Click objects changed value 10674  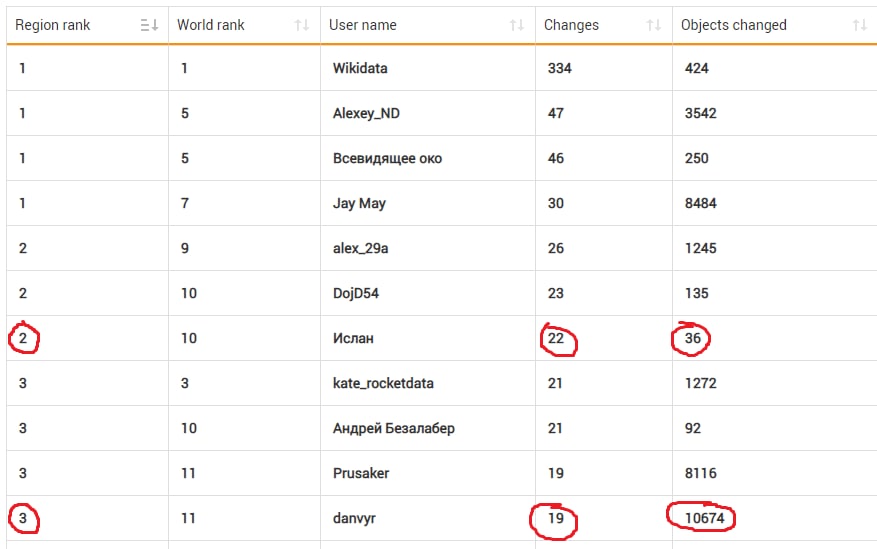[705, 519]
